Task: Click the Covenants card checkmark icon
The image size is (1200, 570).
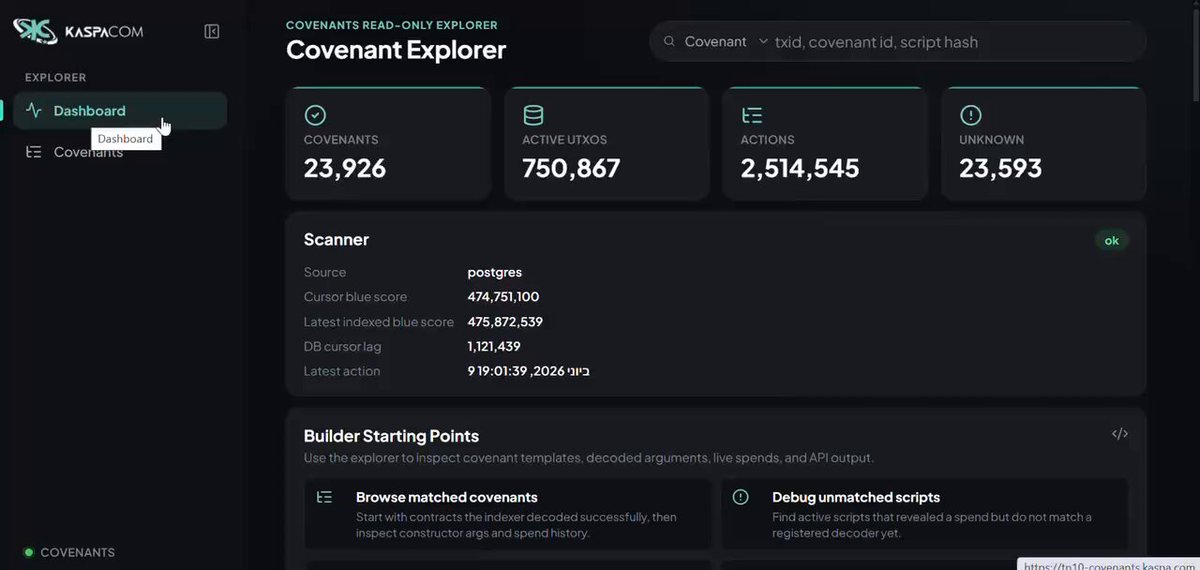Action: [315, 115]
